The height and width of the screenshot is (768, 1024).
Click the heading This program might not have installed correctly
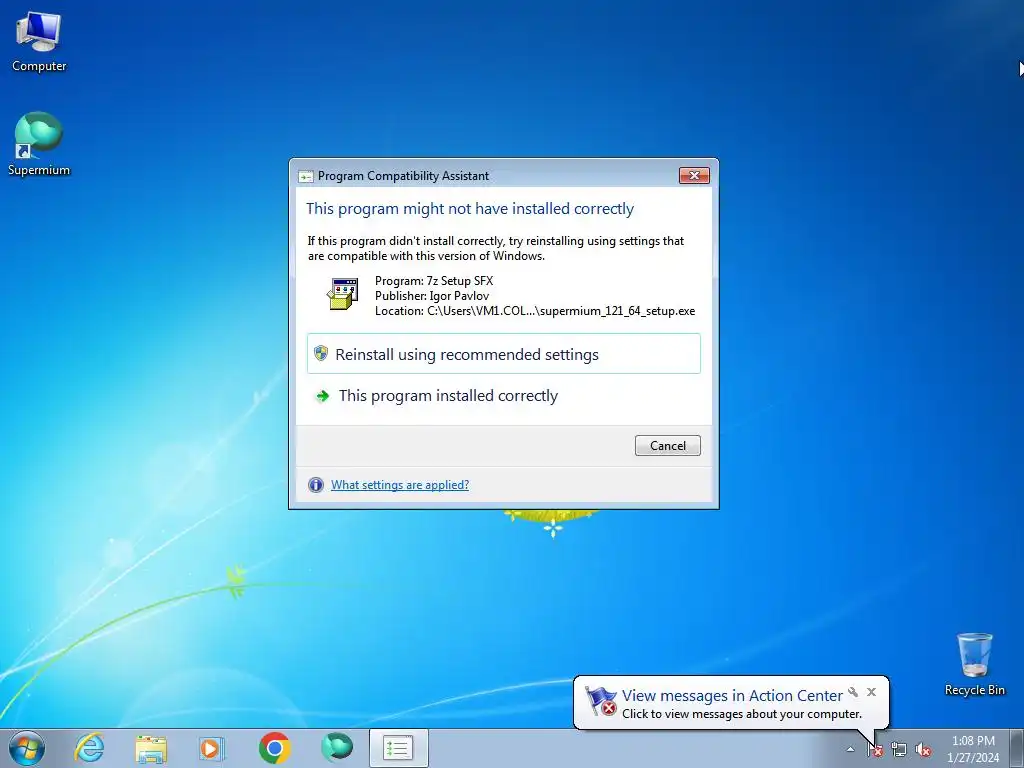coord(470,208)
